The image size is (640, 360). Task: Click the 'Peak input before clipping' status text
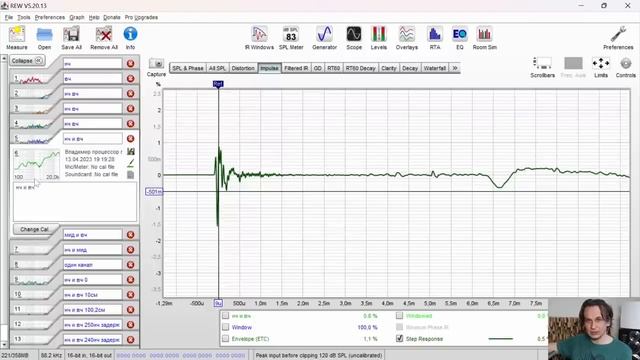(319, 356)
